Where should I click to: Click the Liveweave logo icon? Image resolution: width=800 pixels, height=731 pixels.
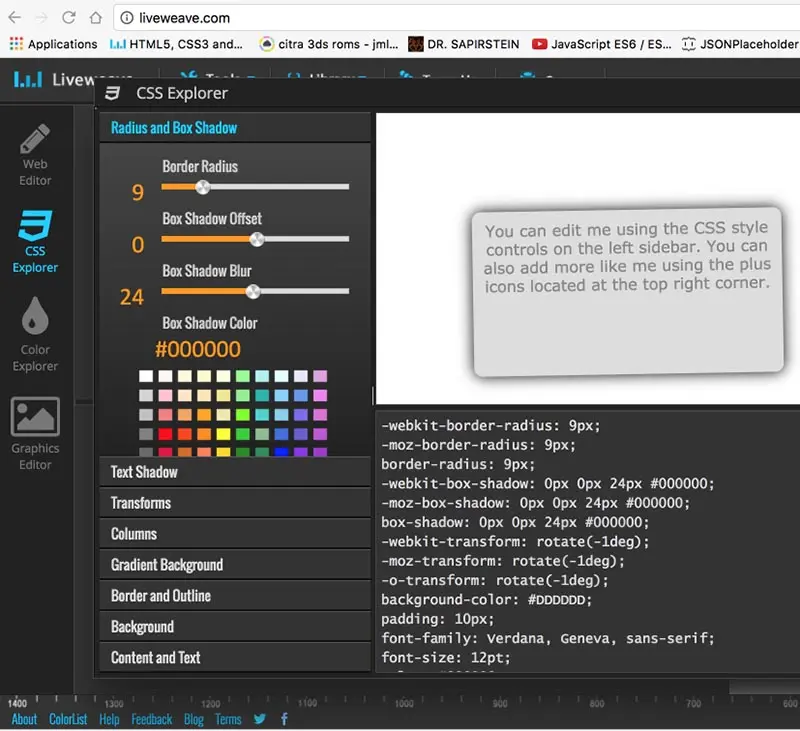(28, 79)
